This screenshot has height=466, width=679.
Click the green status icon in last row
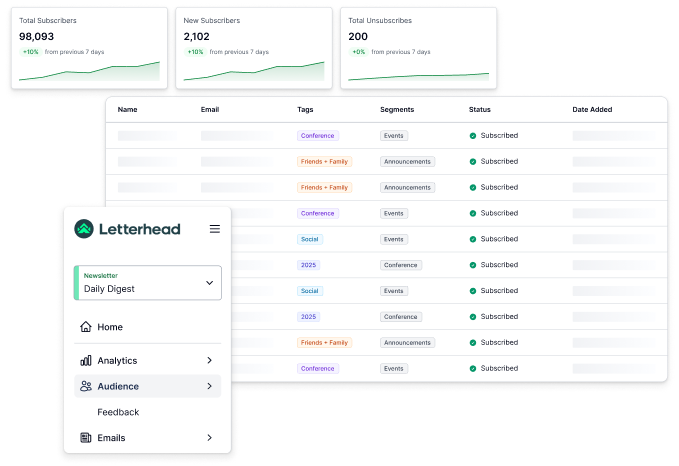click(473, 369)
